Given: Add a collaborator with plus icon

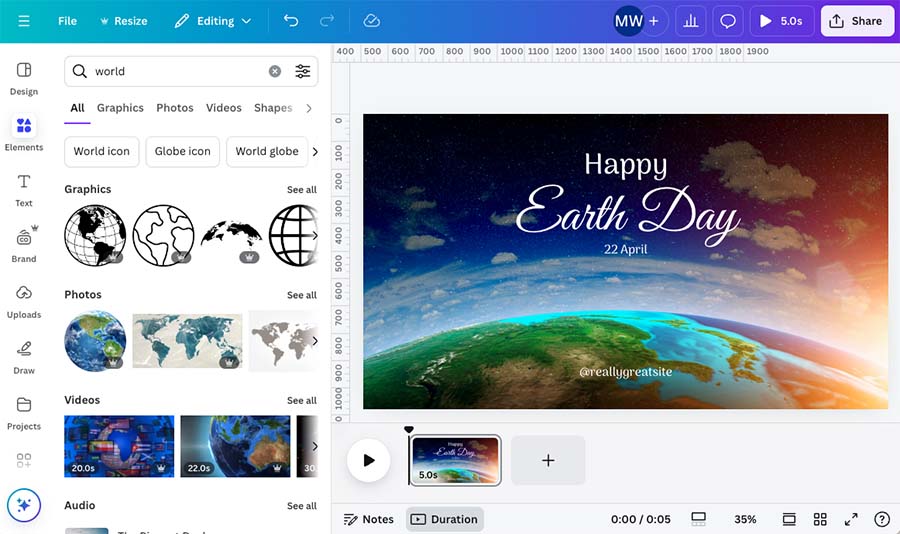Looking at the screenshot, I should click(654, 21).
